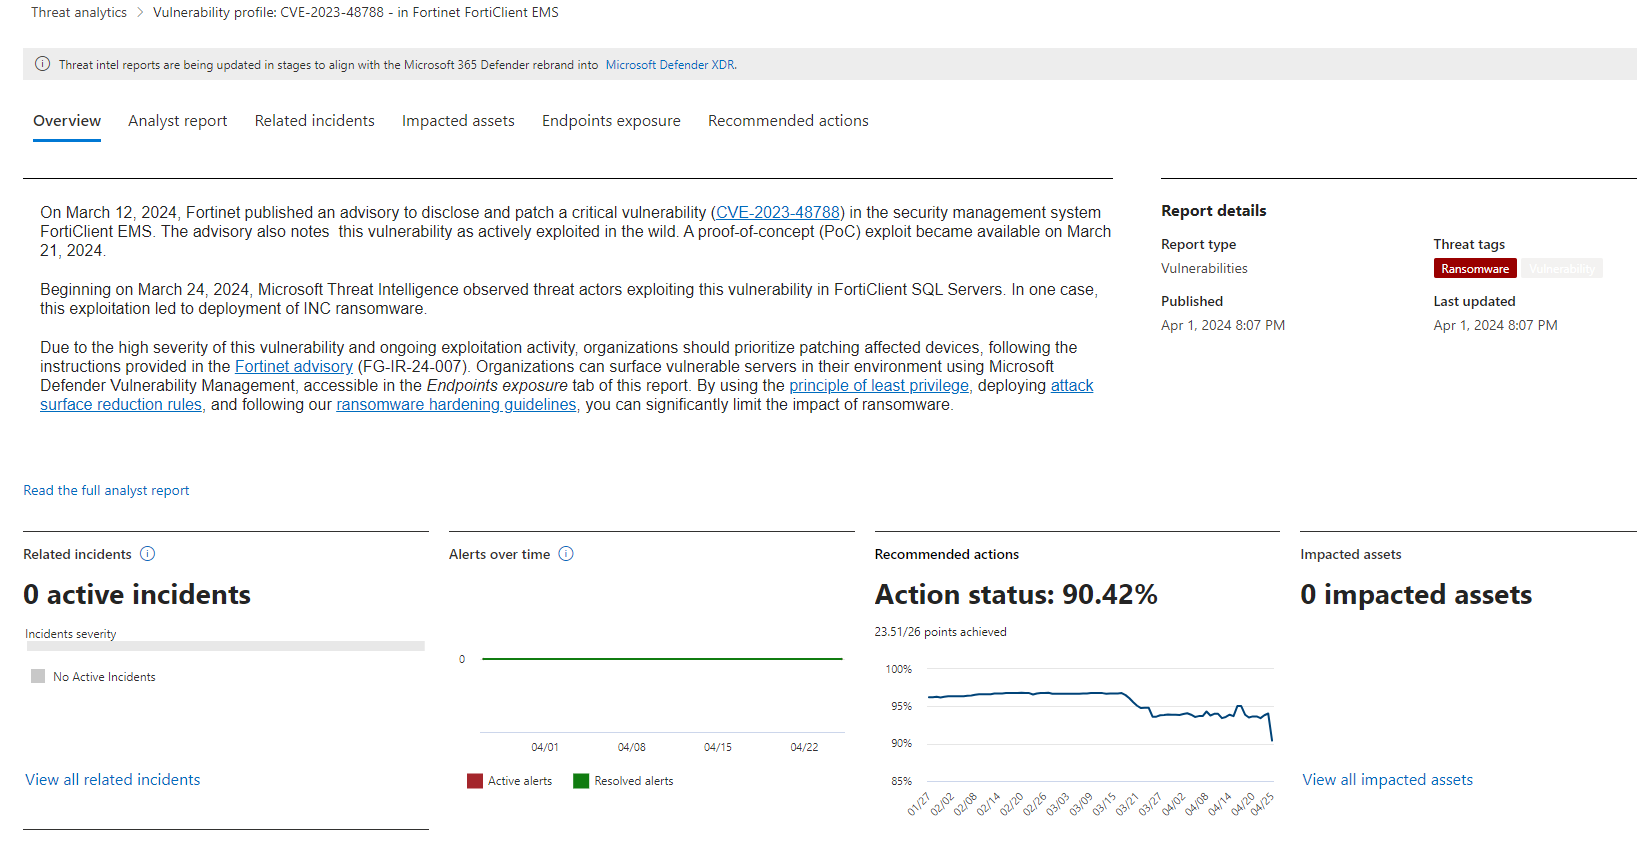
Task: Click the 04/22 date on alerts chart
Action: click(804, 747)
